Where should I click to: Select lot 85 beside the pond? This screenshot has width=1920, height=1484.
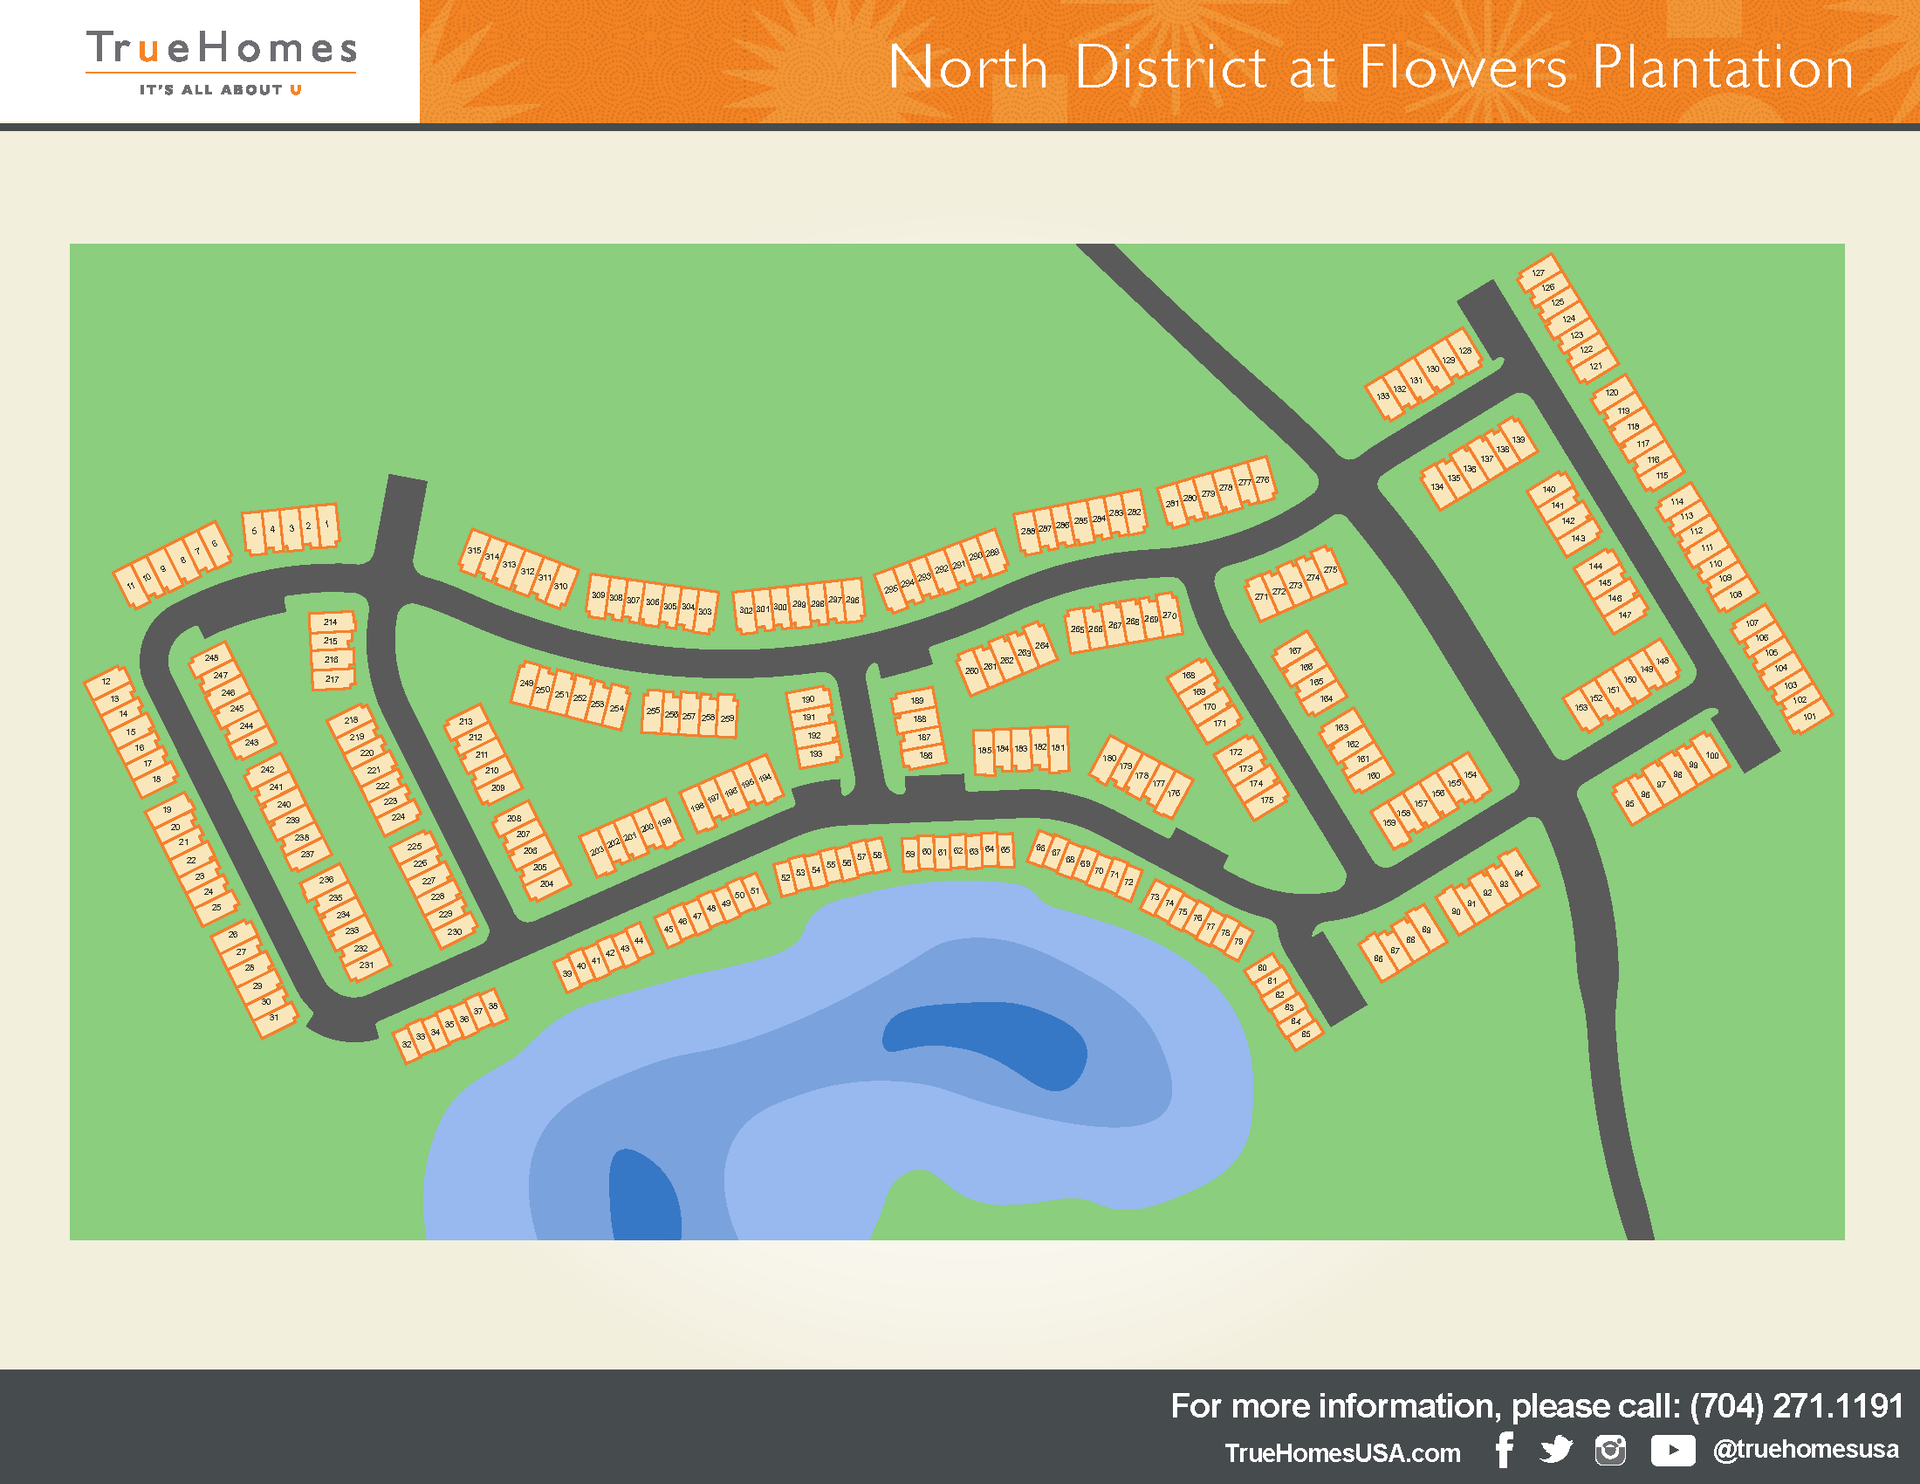(1305, 1034)
